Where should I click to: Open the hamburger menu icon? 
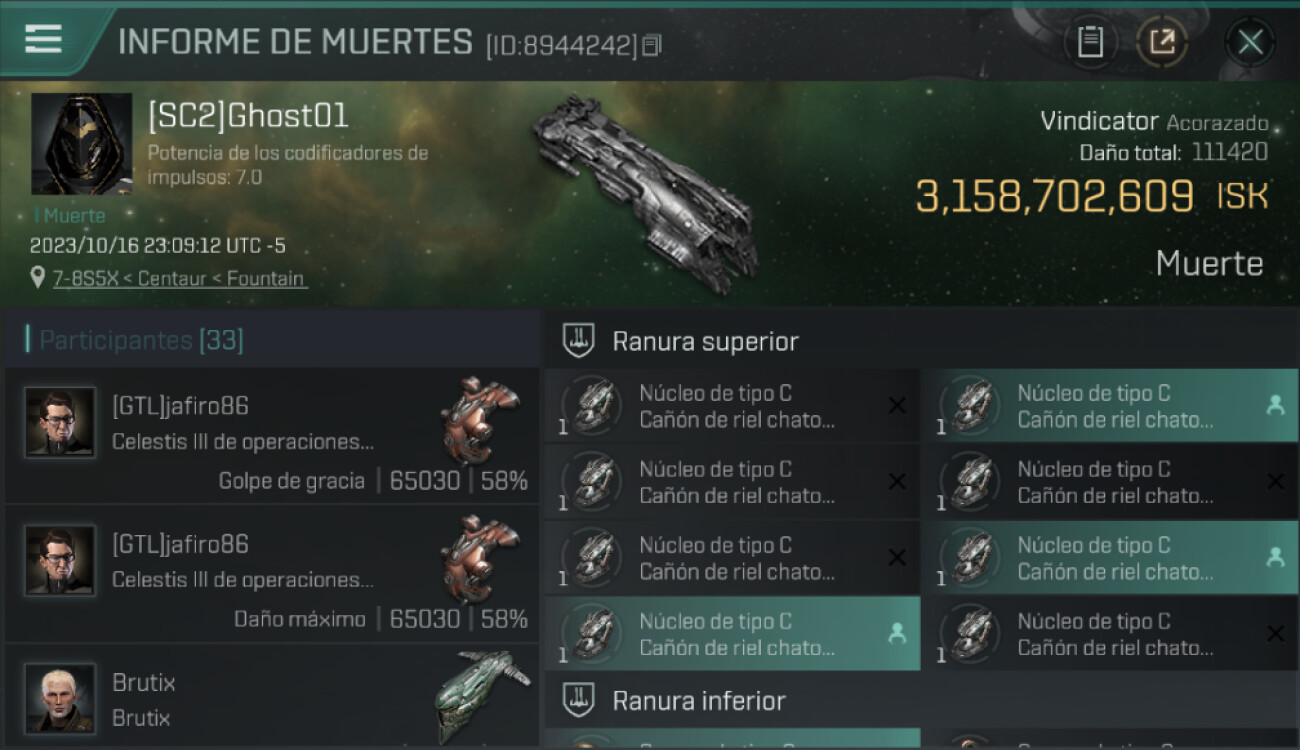click(43, 39)
